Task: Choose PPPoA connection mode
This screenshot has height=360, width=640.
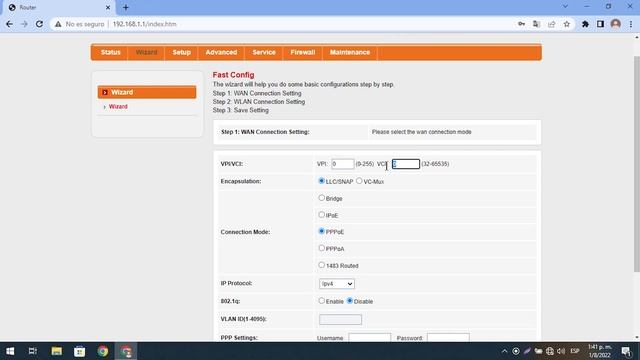Action: (x=321, y=248)
